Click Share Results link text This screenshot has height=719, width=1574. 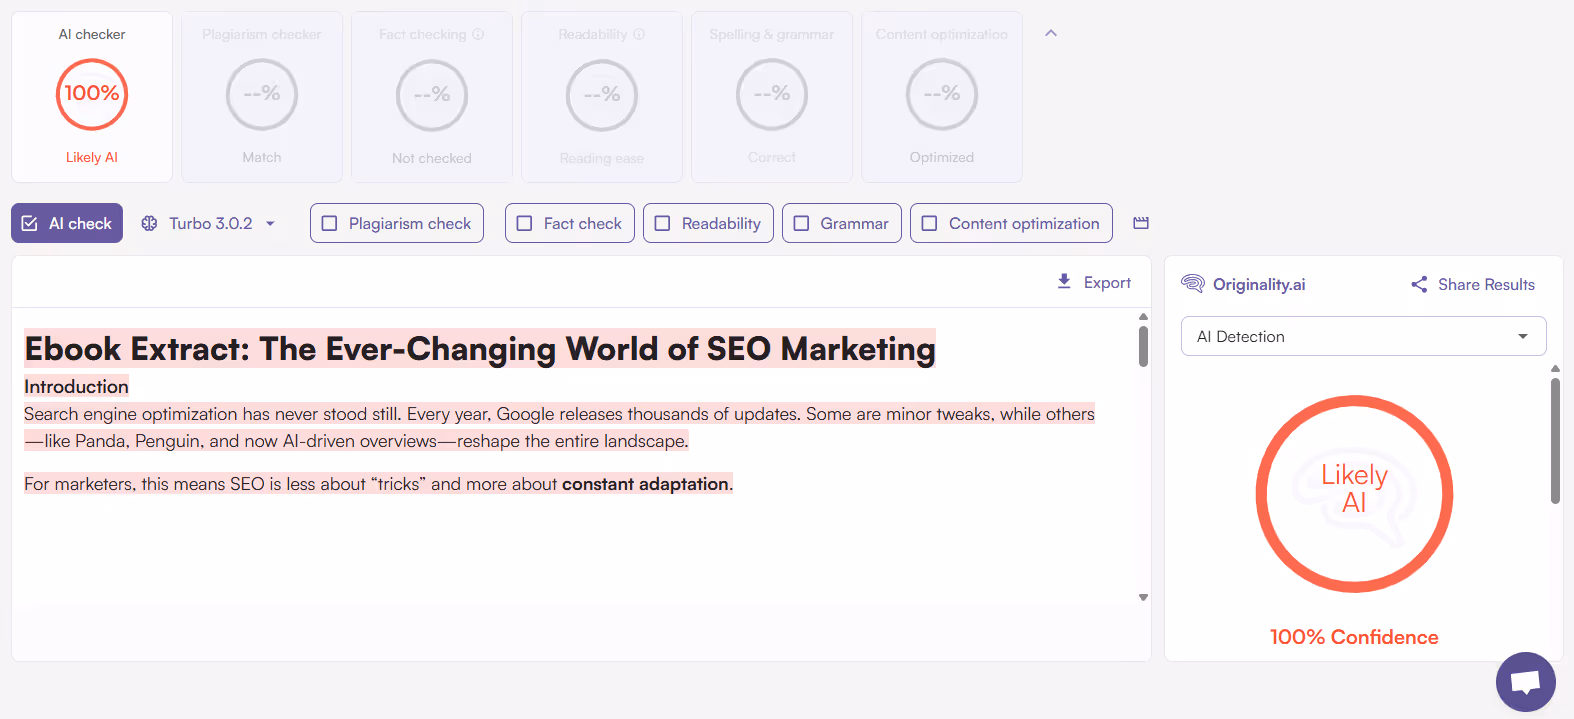(x=1486, y=284)
